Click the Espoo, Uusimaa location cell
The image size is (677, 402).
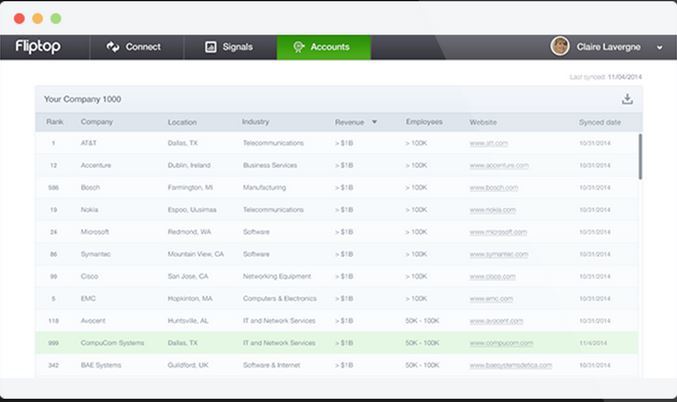(192, 210)
